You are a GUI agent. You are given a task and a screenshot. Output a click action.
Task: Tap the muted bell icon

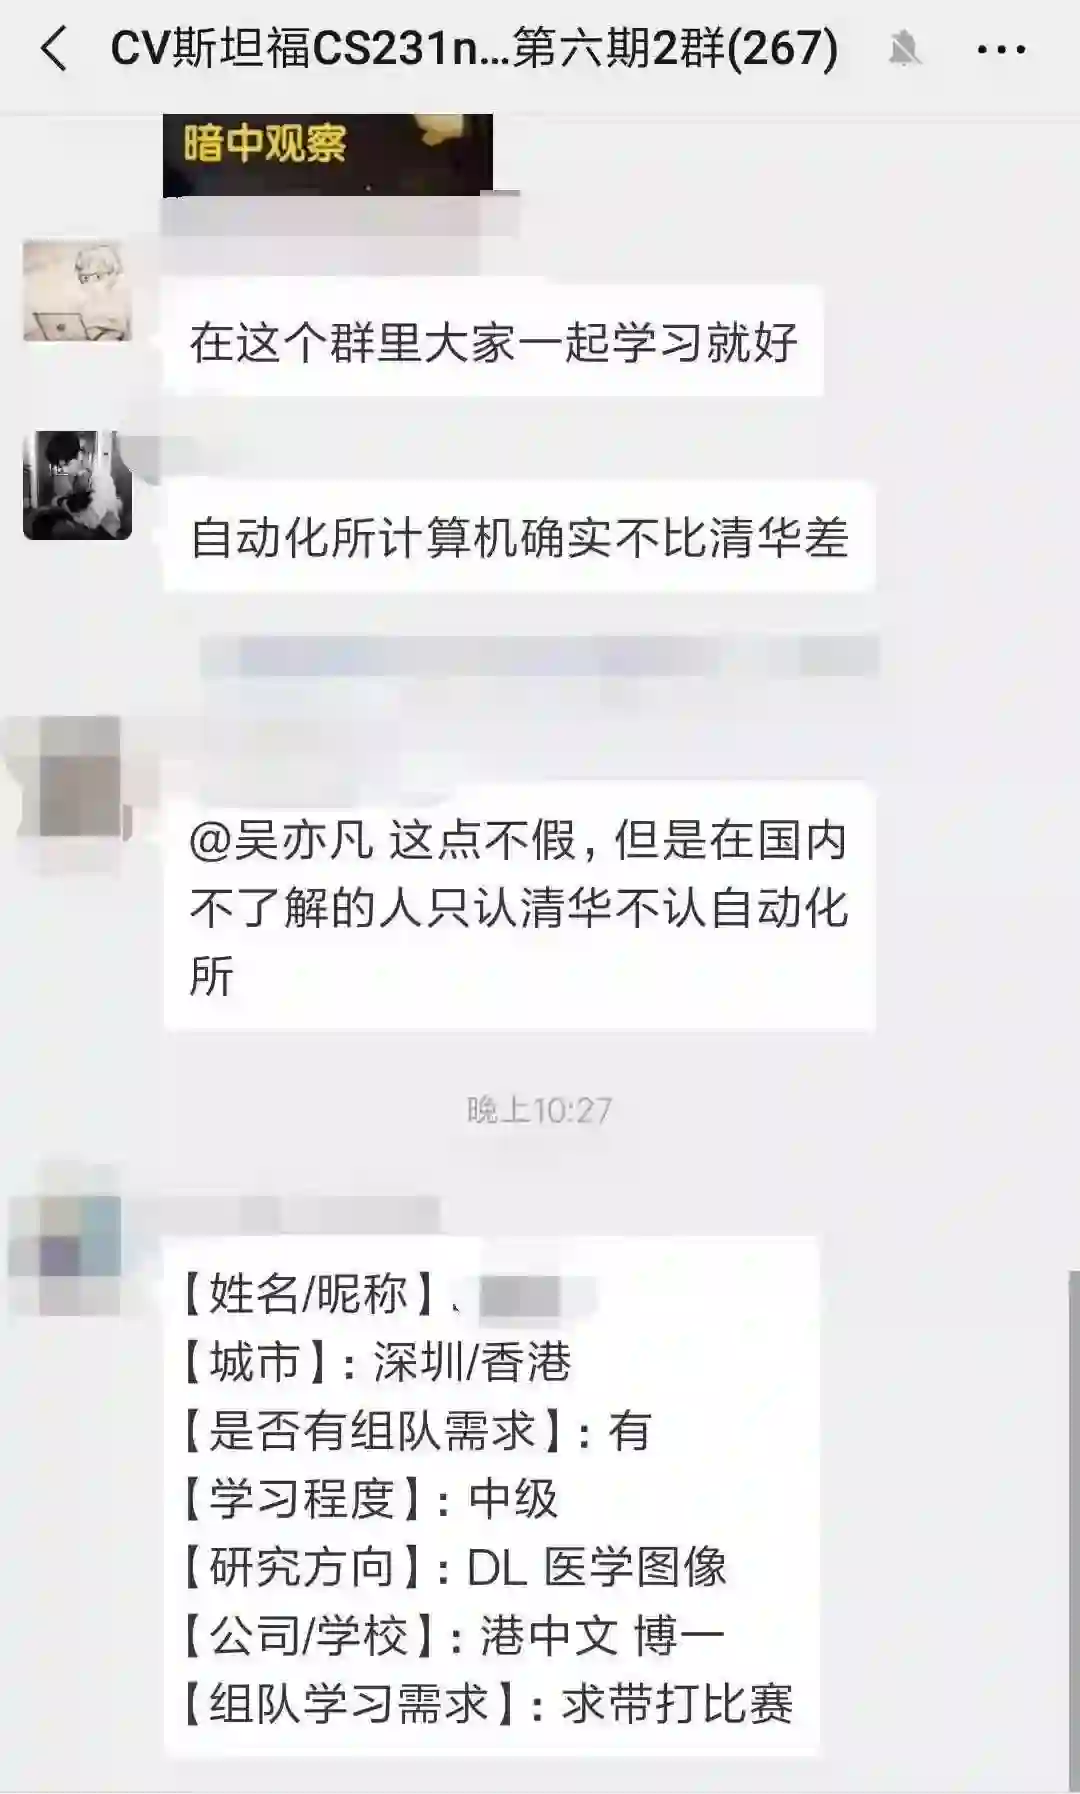[x=904, y=49]
